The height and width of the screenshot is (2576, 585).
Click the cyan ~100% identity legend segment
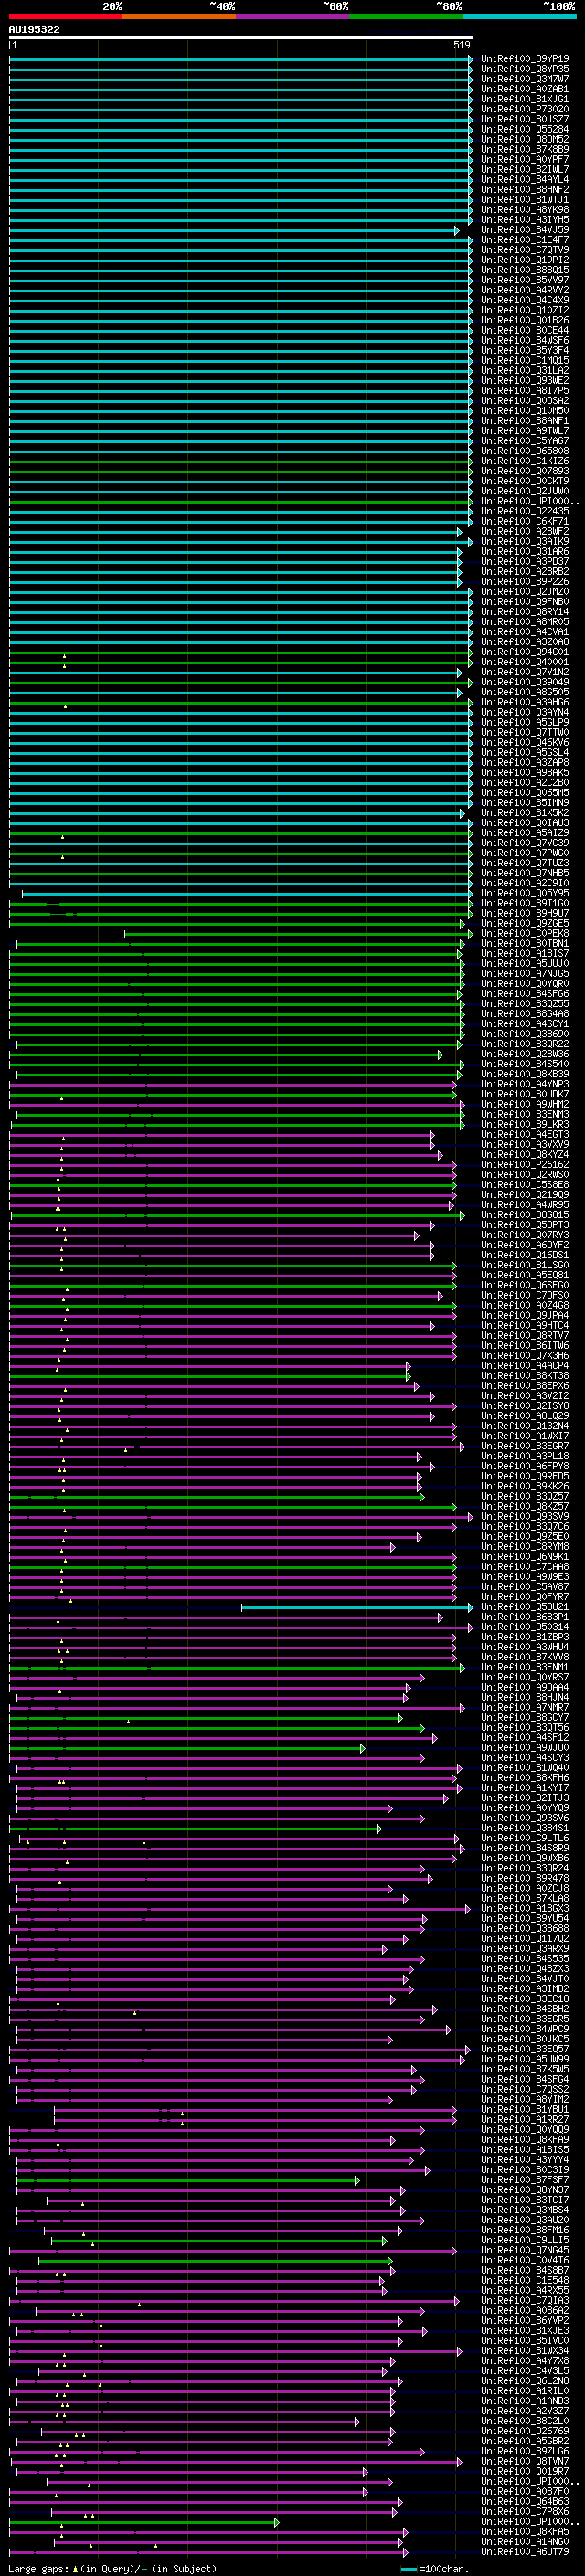519,16
